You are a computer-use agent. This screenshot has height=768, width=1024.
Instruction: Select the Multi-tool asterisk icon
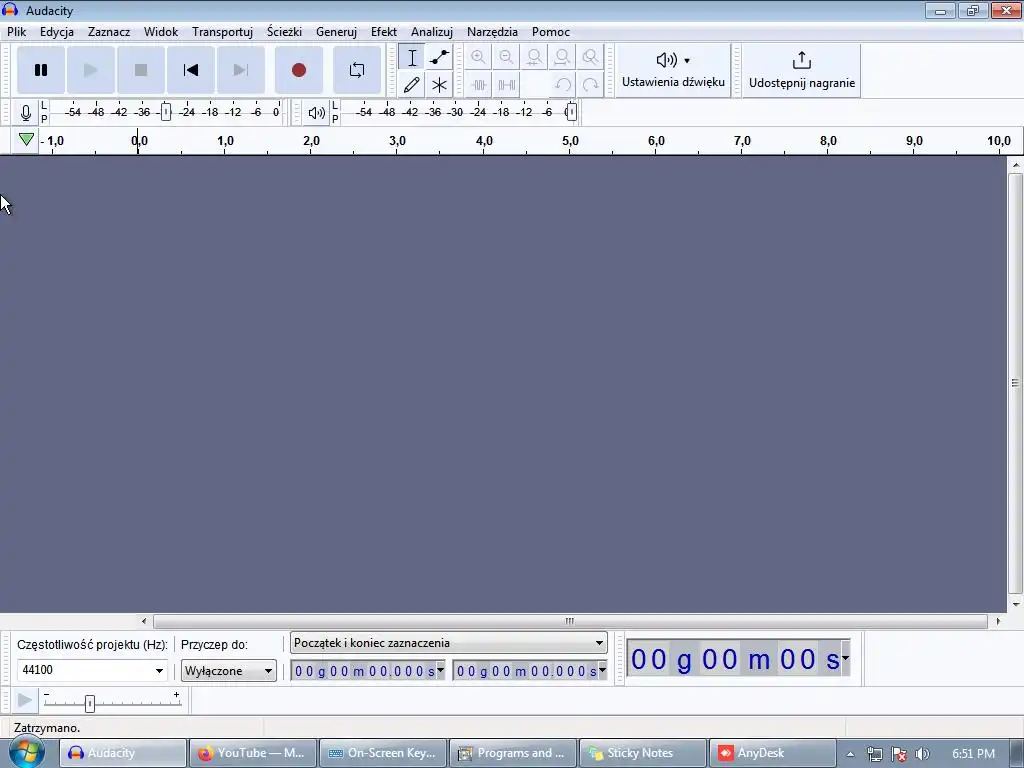(440, 85)
